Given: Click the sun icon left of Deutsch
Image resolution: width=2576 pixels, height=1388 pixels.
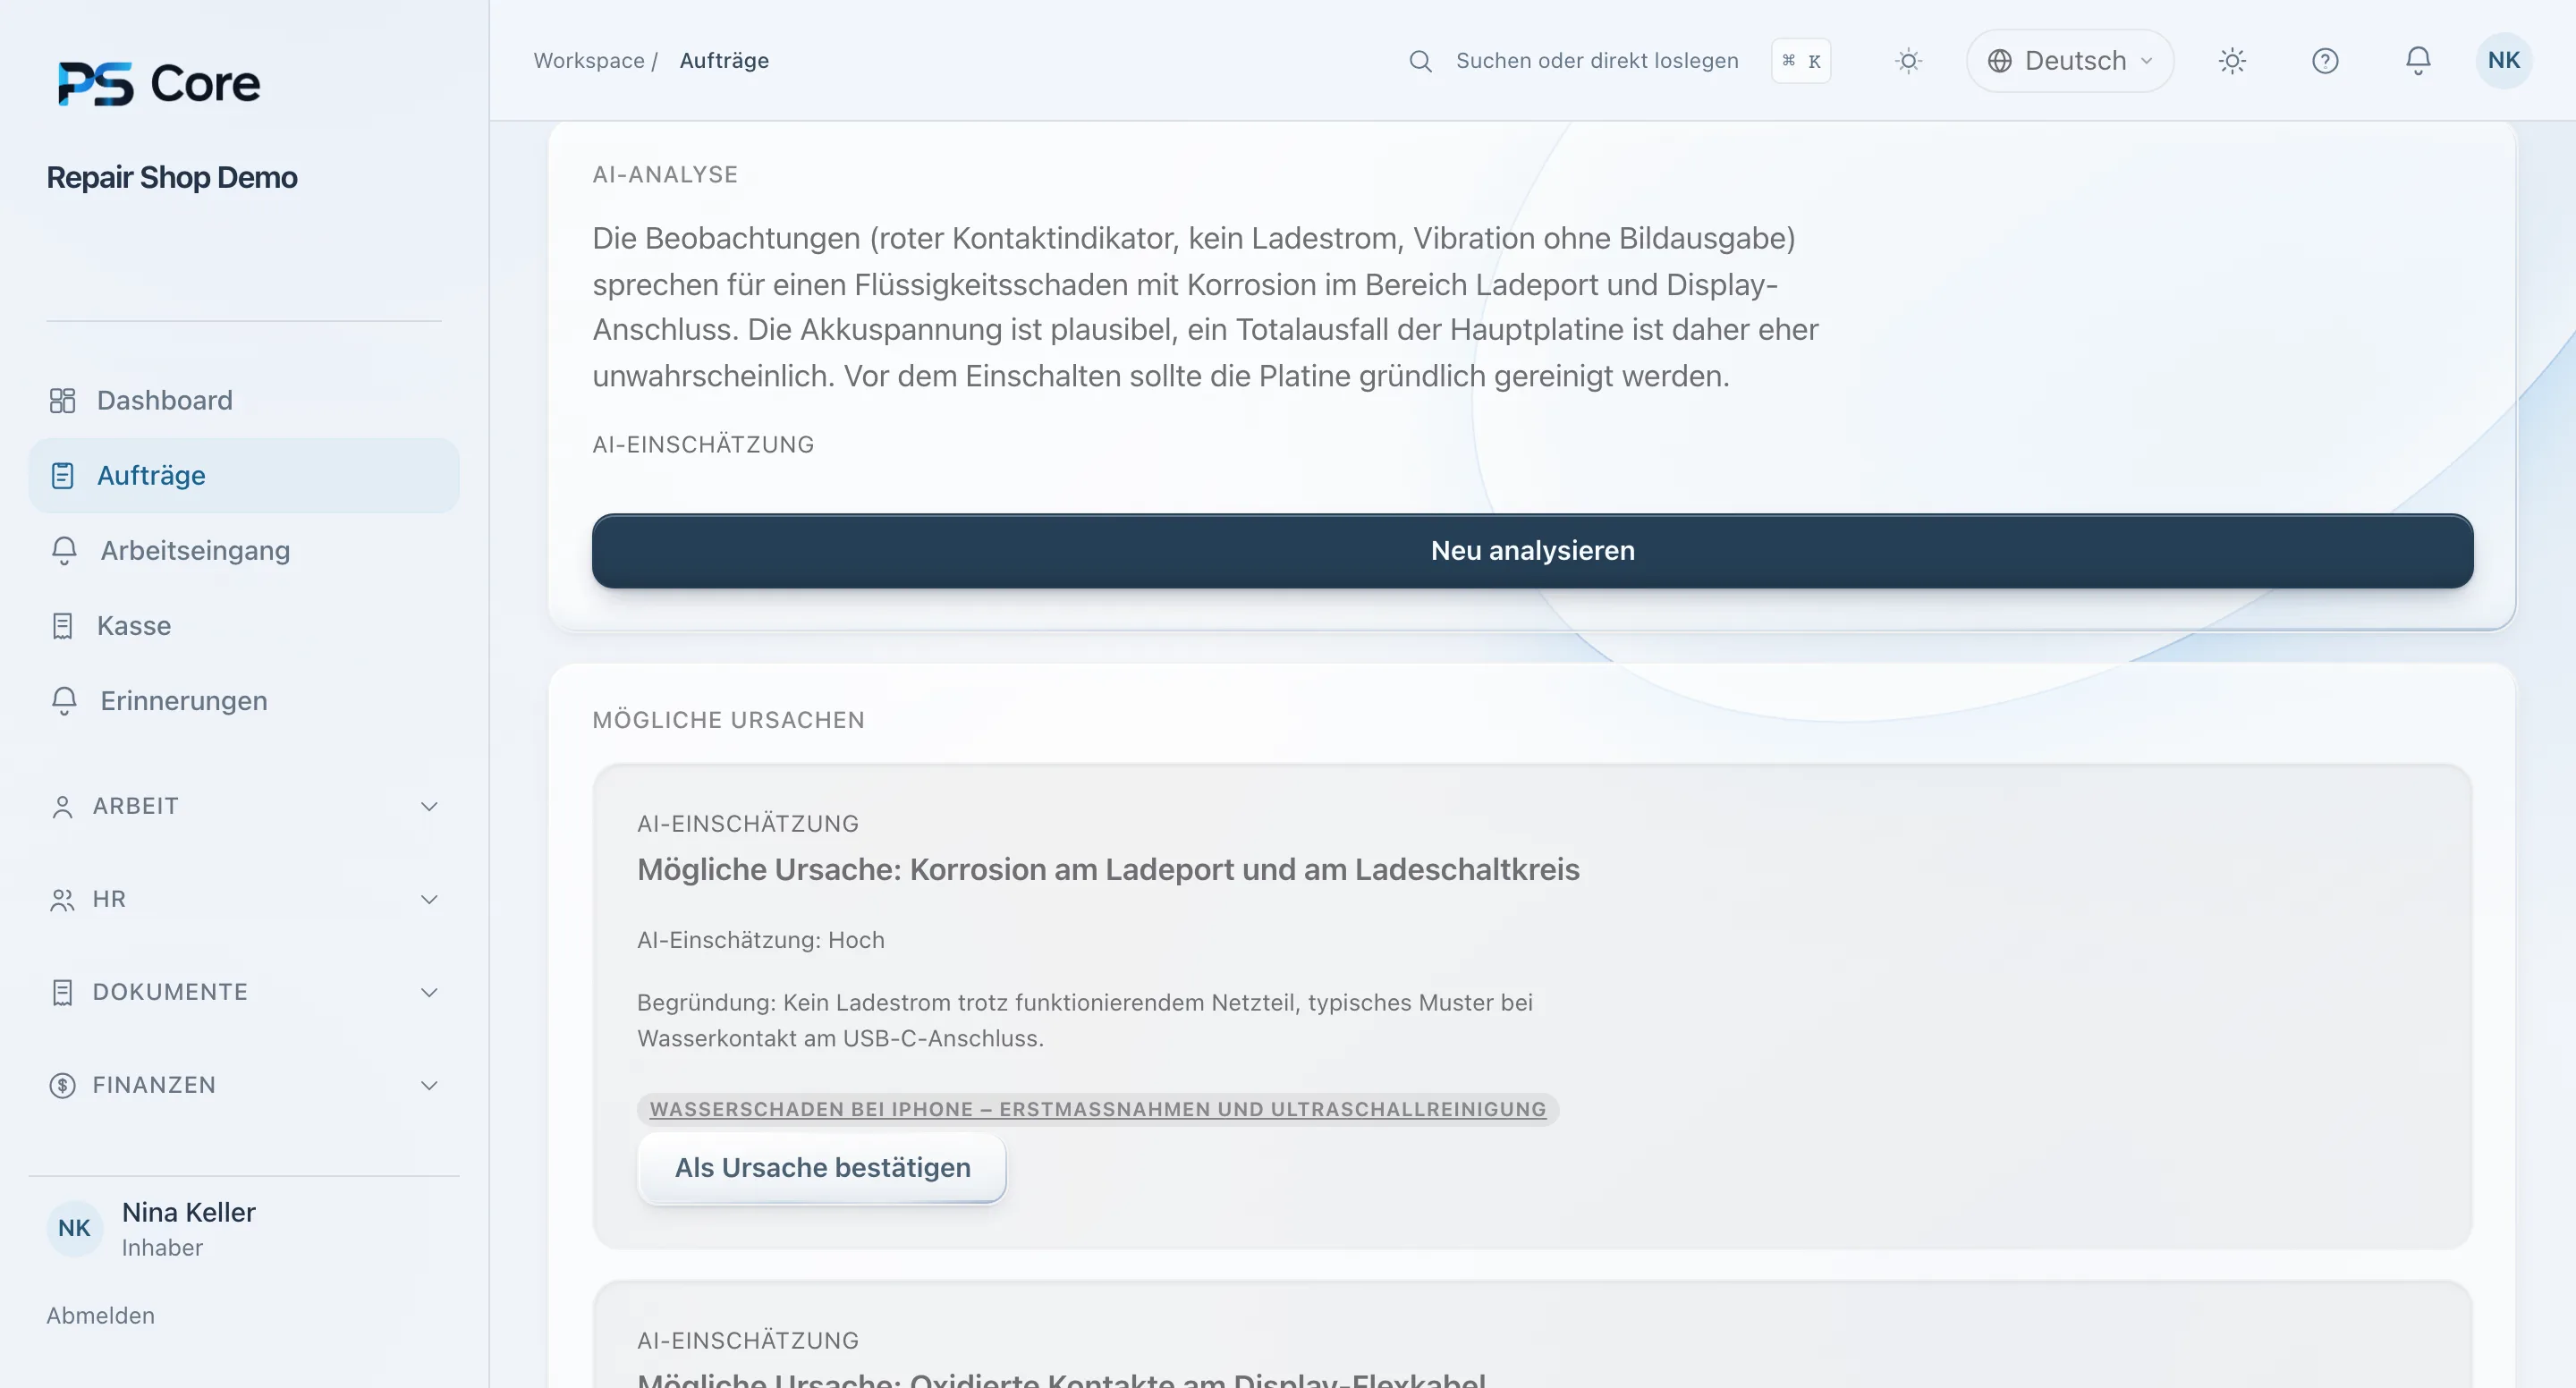Looking at the screenshot, I should pos(1908,61).
